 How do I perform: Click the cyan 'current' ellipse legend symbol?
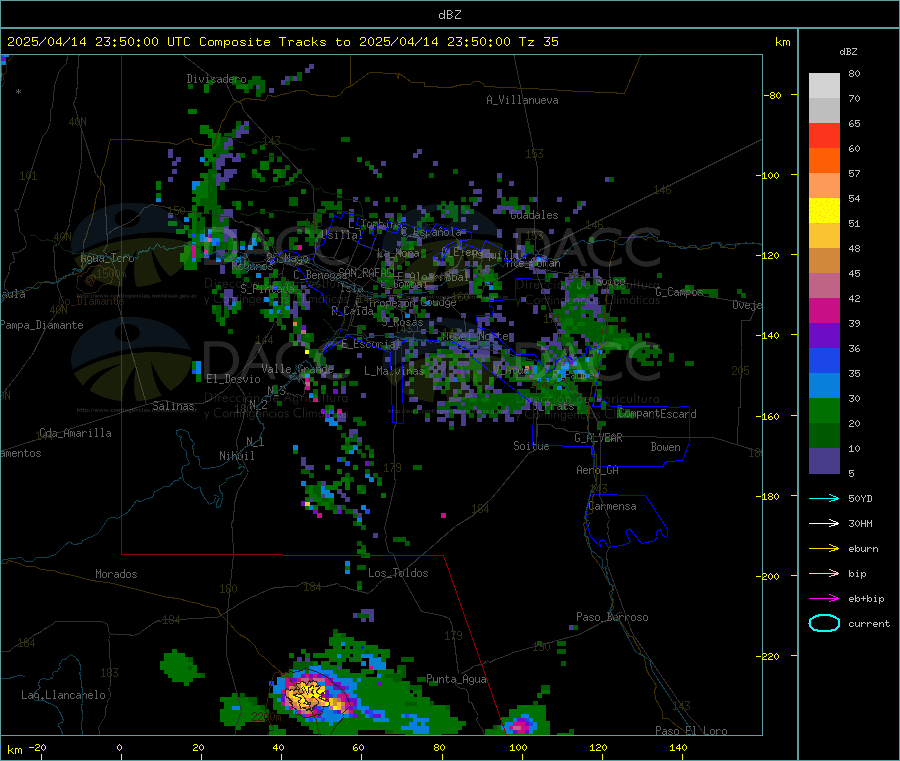[824, 623]
